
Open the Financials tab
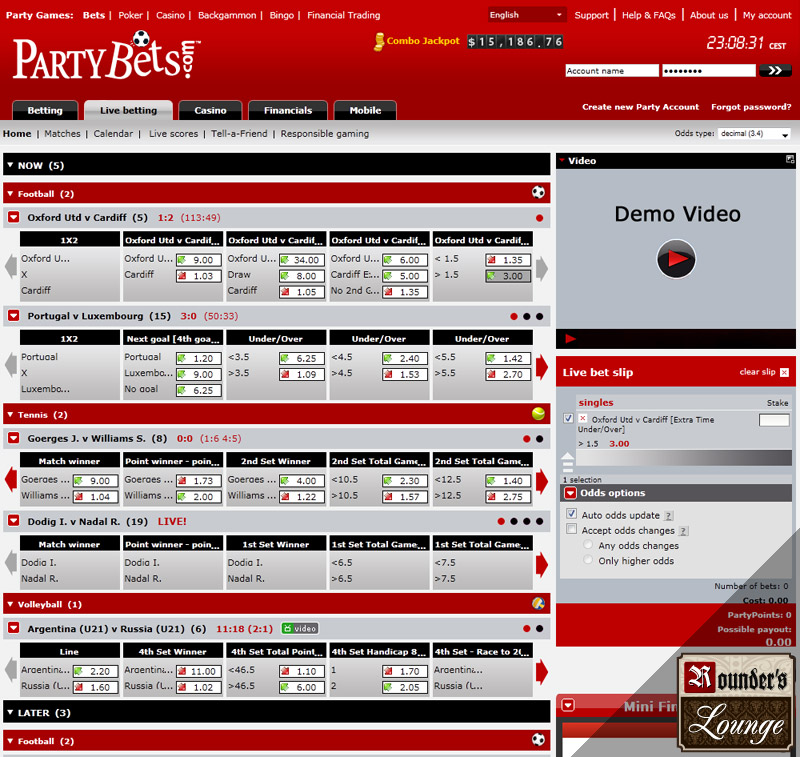pyautogui.click(x=288, y=110)
